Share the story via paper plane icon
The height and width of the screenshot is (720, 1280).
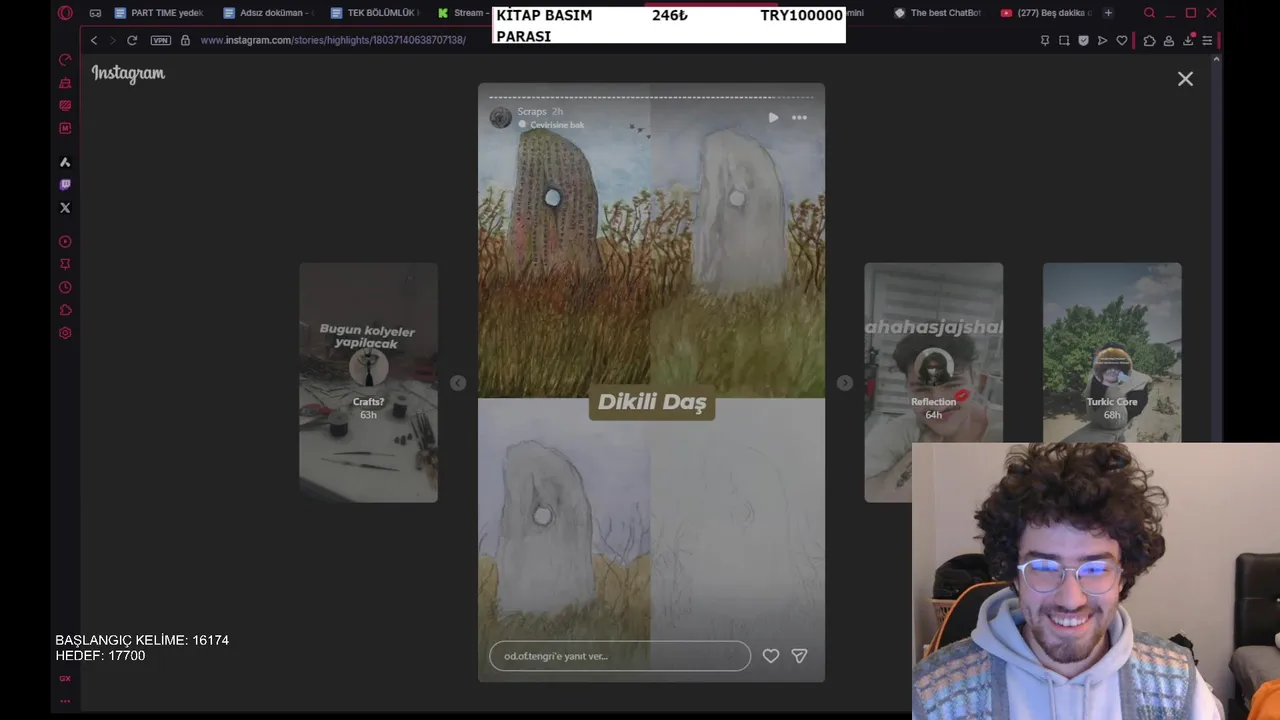pos(799,656)
